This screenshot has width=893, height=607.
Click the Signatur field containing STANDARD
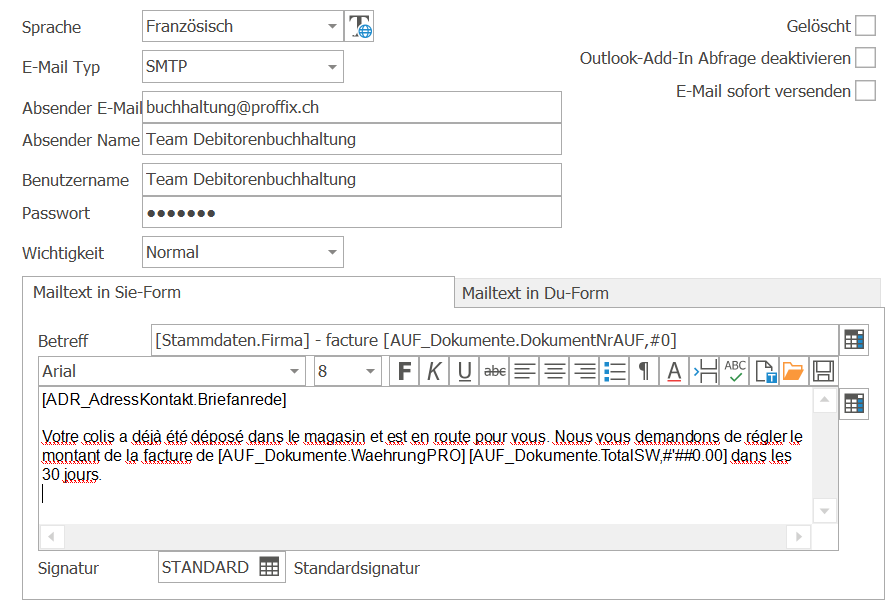[x=221, y=567]
